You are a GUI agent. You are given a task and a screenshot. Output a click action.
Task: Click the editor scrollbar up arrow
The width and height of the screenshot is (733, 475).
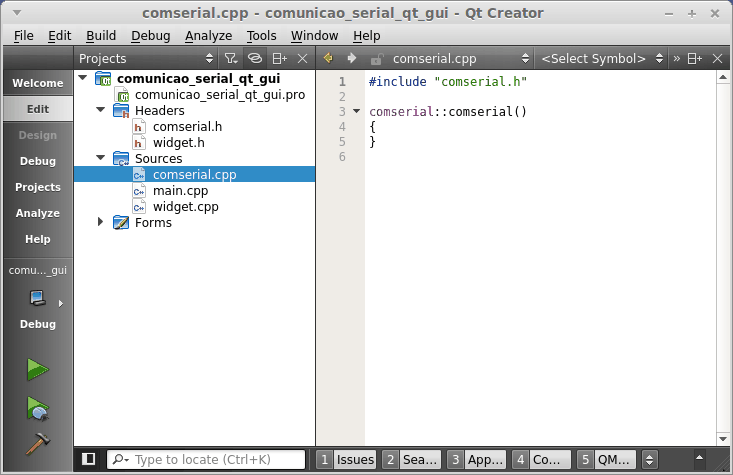(723, 77)
